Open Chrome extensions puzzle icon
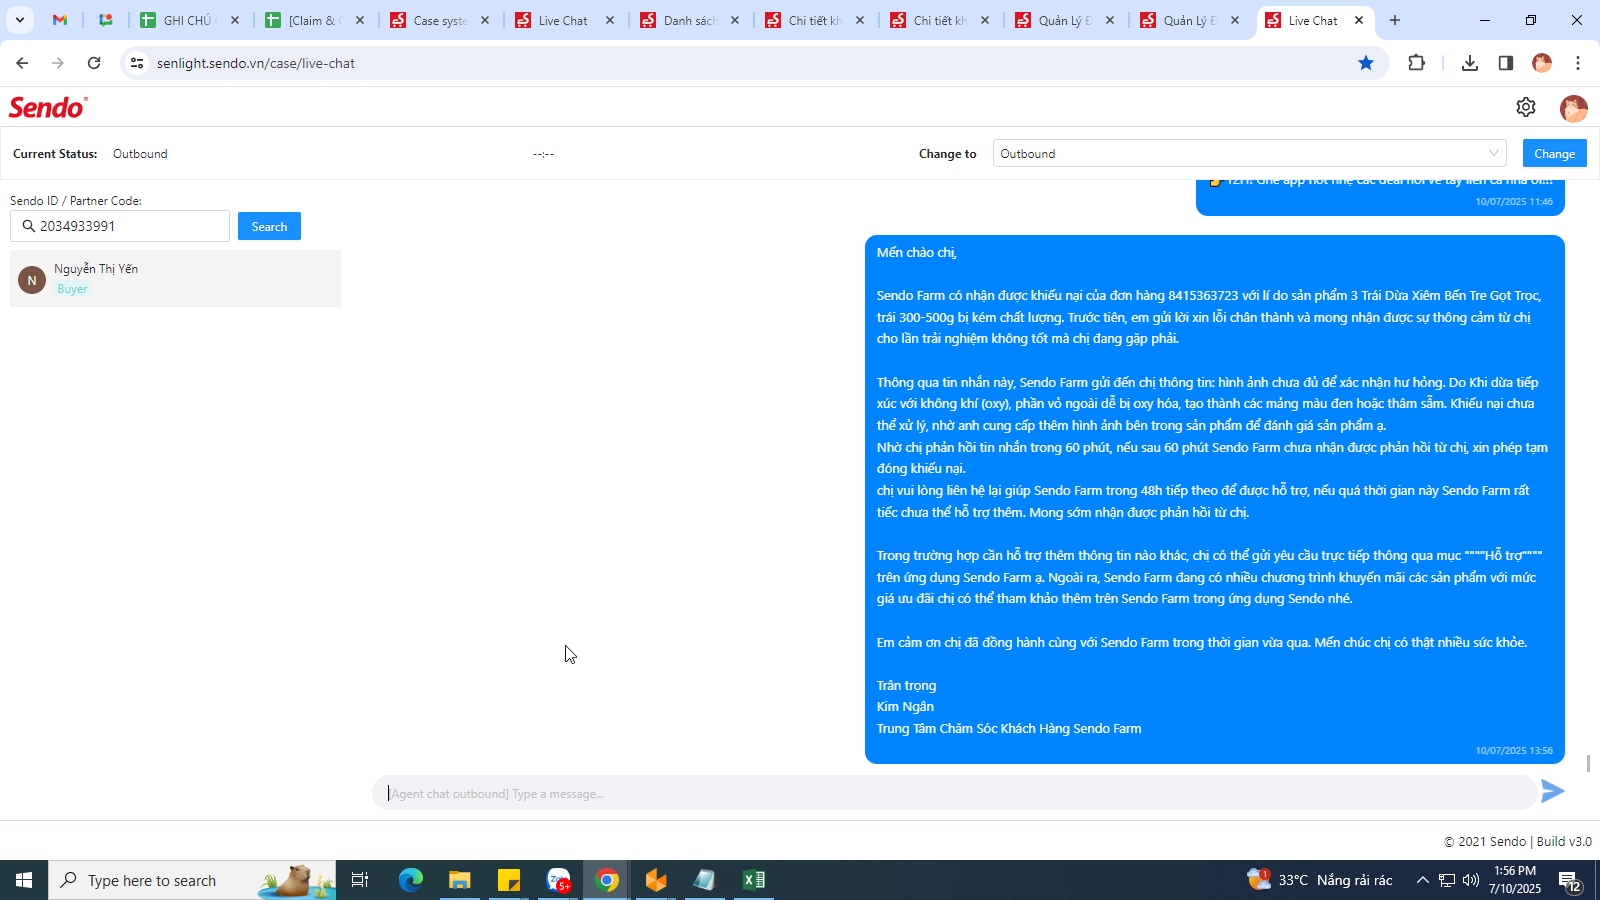 pos(1416,63)
